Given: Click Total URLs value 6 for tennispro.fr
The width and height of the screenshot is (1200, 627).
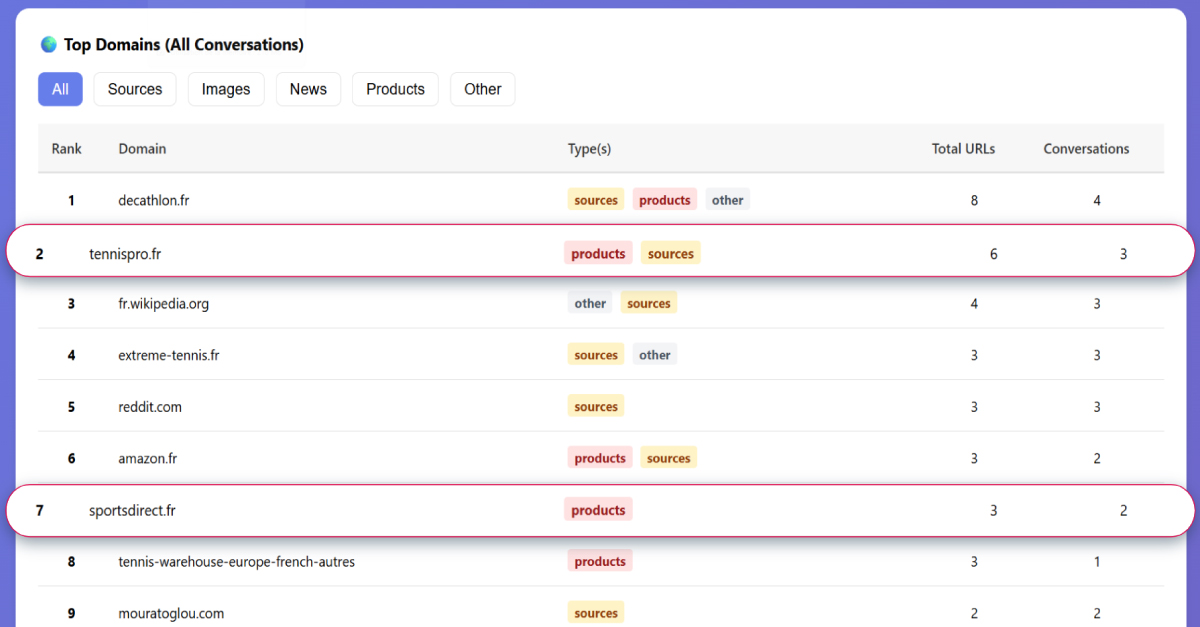Looking at the screenshot, I should tap(993, 254).
